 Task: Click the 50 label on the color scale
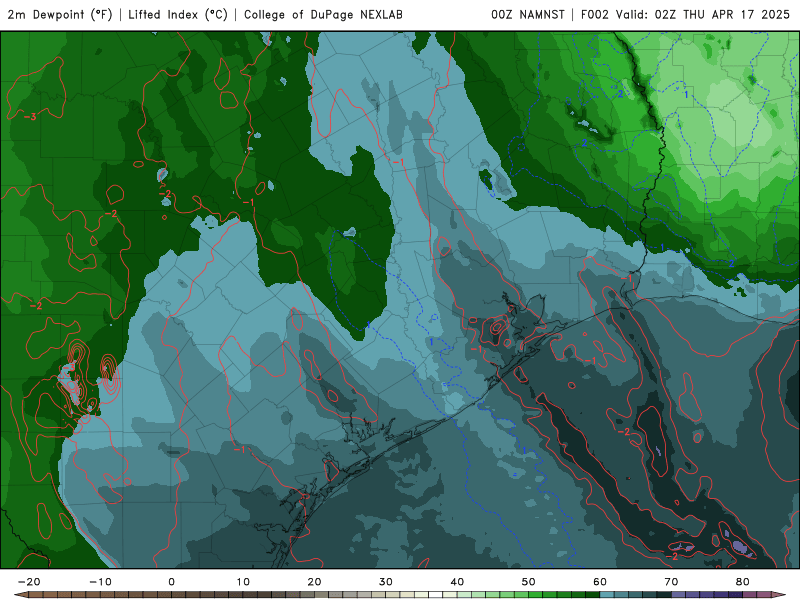point(529,582)
